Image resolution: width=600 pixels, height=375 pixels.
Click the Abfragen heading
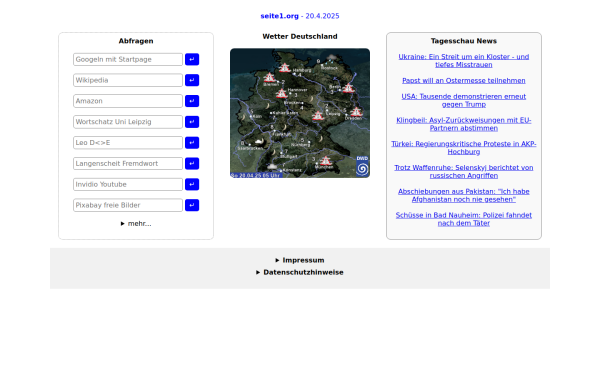click(x=136, y=41)
